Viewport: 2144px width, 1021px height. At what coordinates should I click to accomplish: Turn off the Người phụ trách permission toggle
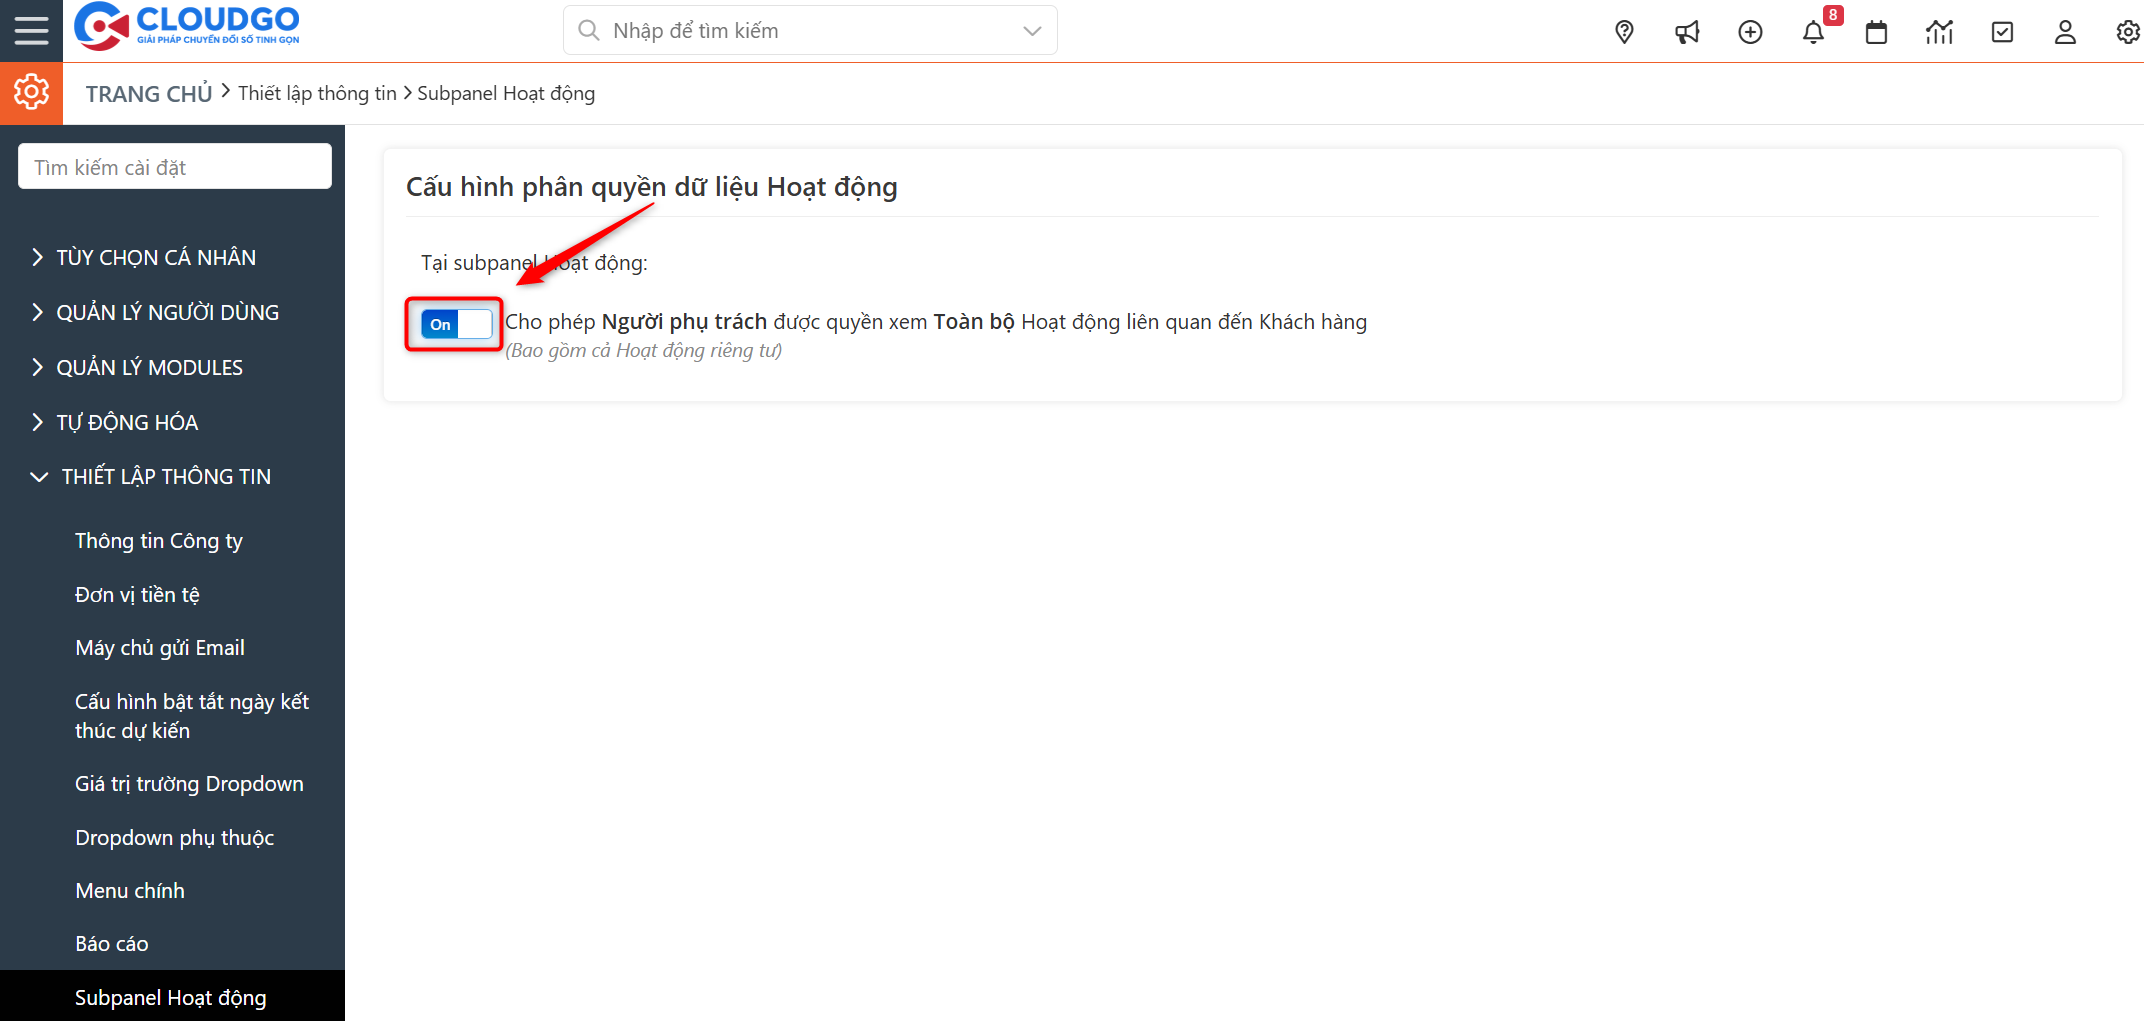coord(453,324)
